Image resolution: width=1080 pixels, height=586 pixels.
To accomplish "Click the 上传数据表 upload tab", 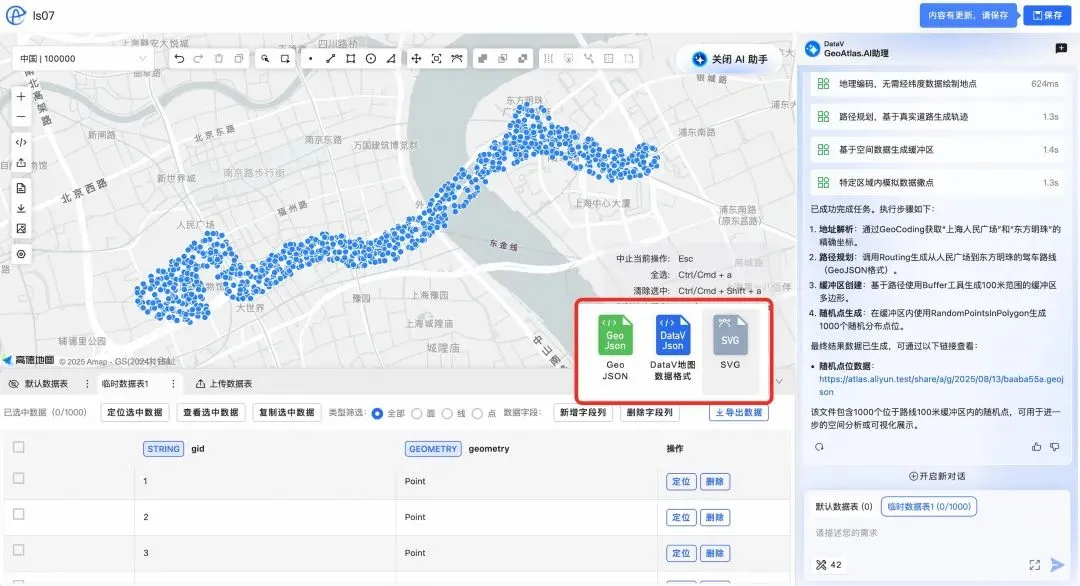I will 224,384.
